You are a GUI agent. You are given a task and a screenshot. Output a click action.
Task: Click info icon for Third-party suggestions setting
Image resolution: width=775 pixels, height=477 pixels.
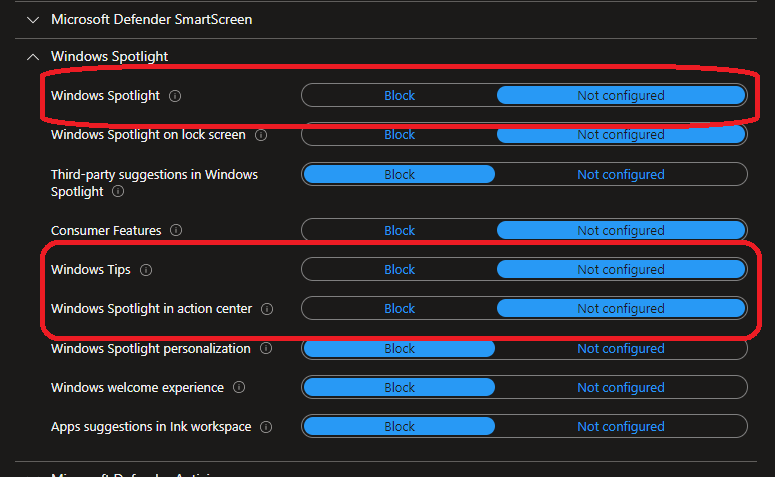click(x=118, y=191)
